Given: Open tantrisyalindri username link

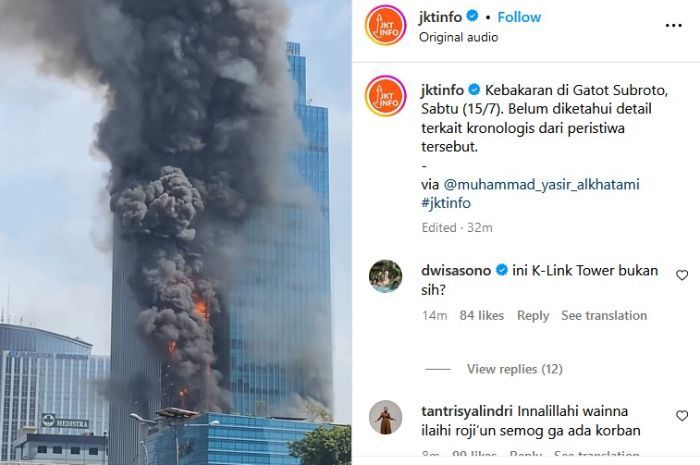Looking at the screenshot, I should tap(467, 411).
